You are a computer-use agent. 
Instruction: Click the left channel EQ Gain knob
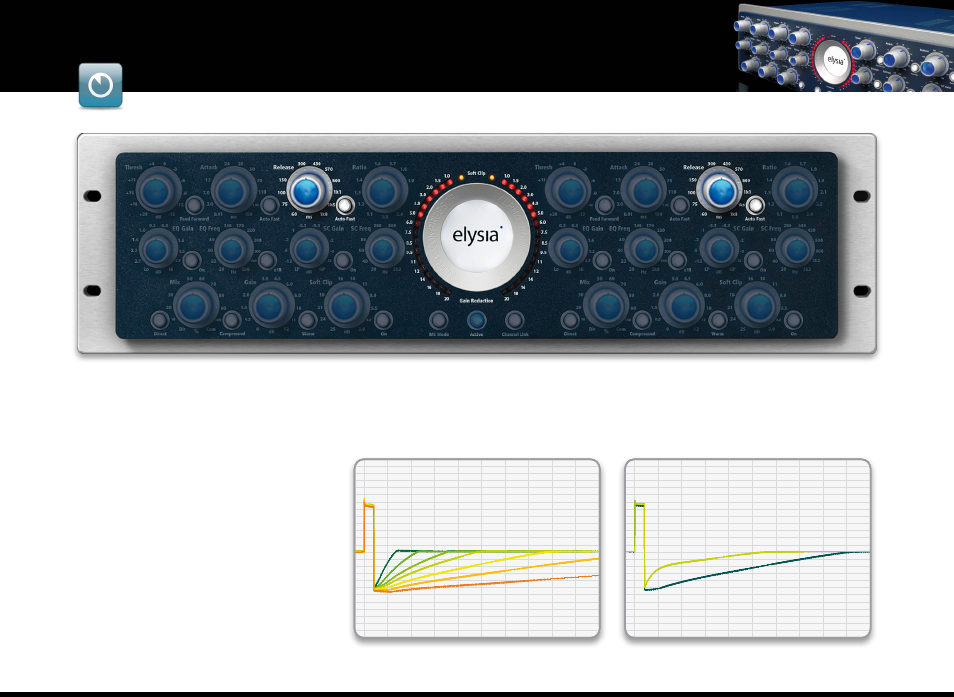157,249
